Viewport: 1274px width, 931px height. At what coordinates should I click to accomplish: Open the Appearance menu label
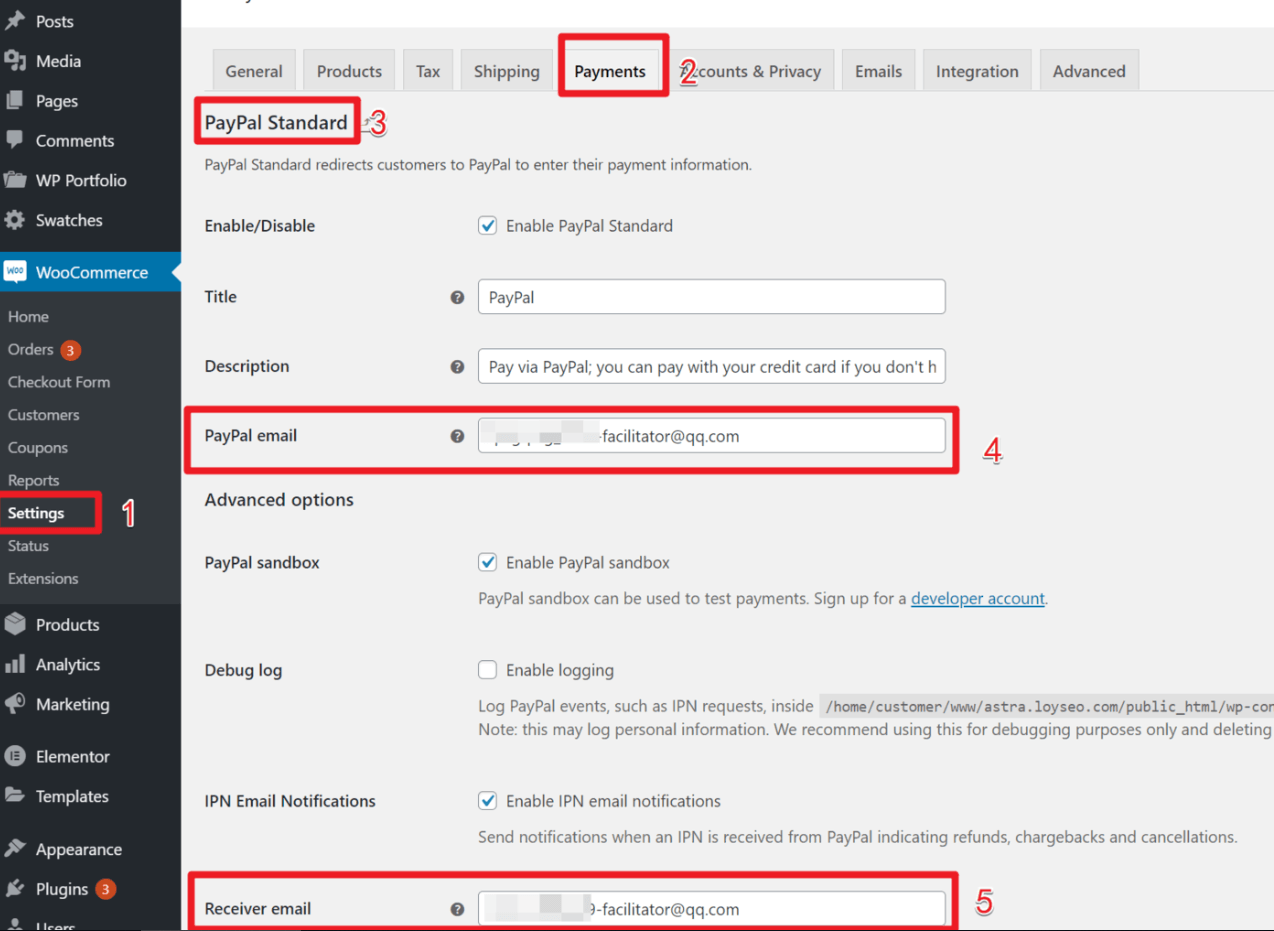[x=79, y=850]
